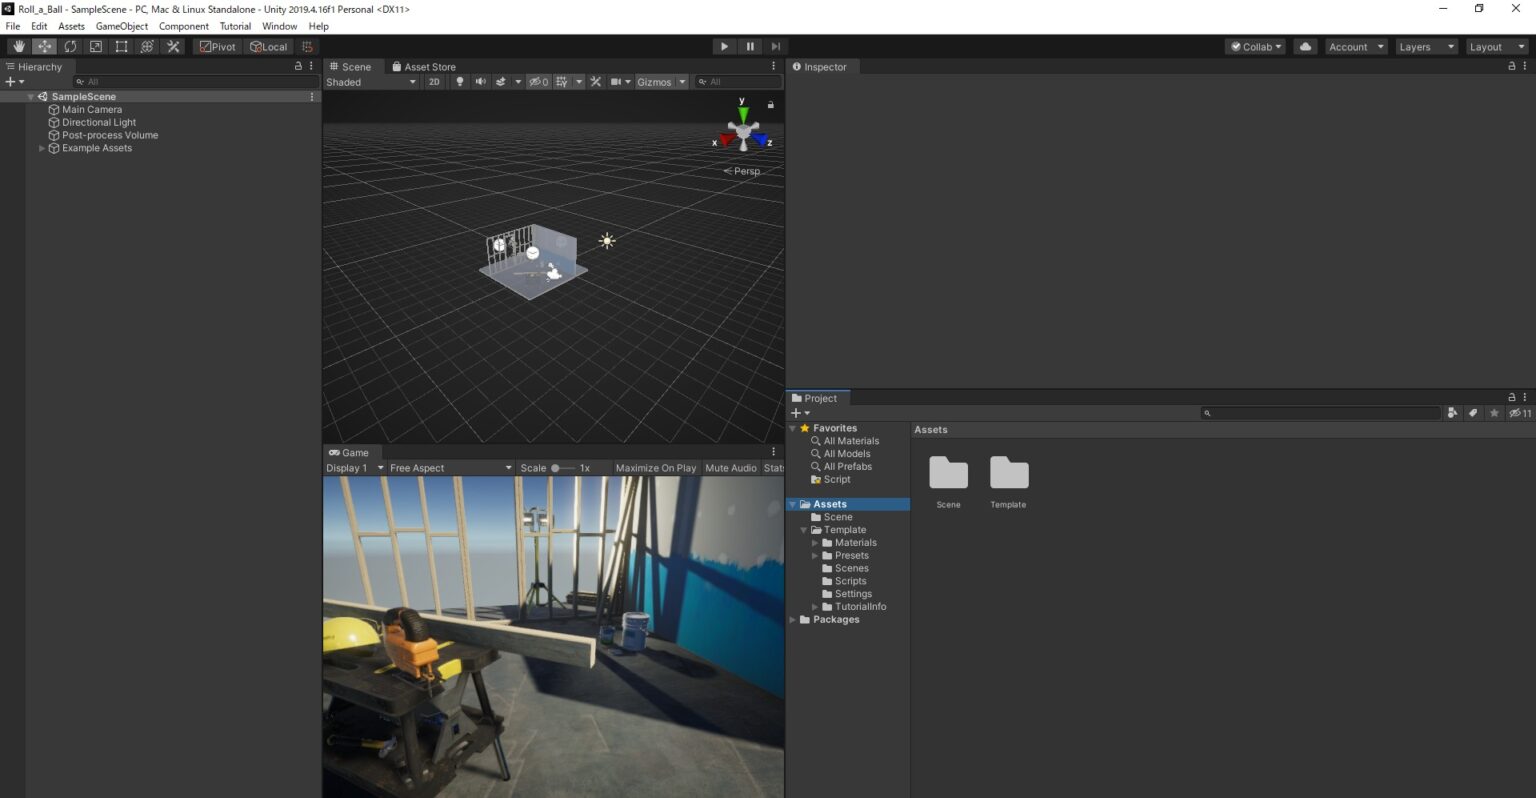Open the Gizmos dropdown arrow
The height and width of the screenshot is (798, 1536).
pos(683,82)
